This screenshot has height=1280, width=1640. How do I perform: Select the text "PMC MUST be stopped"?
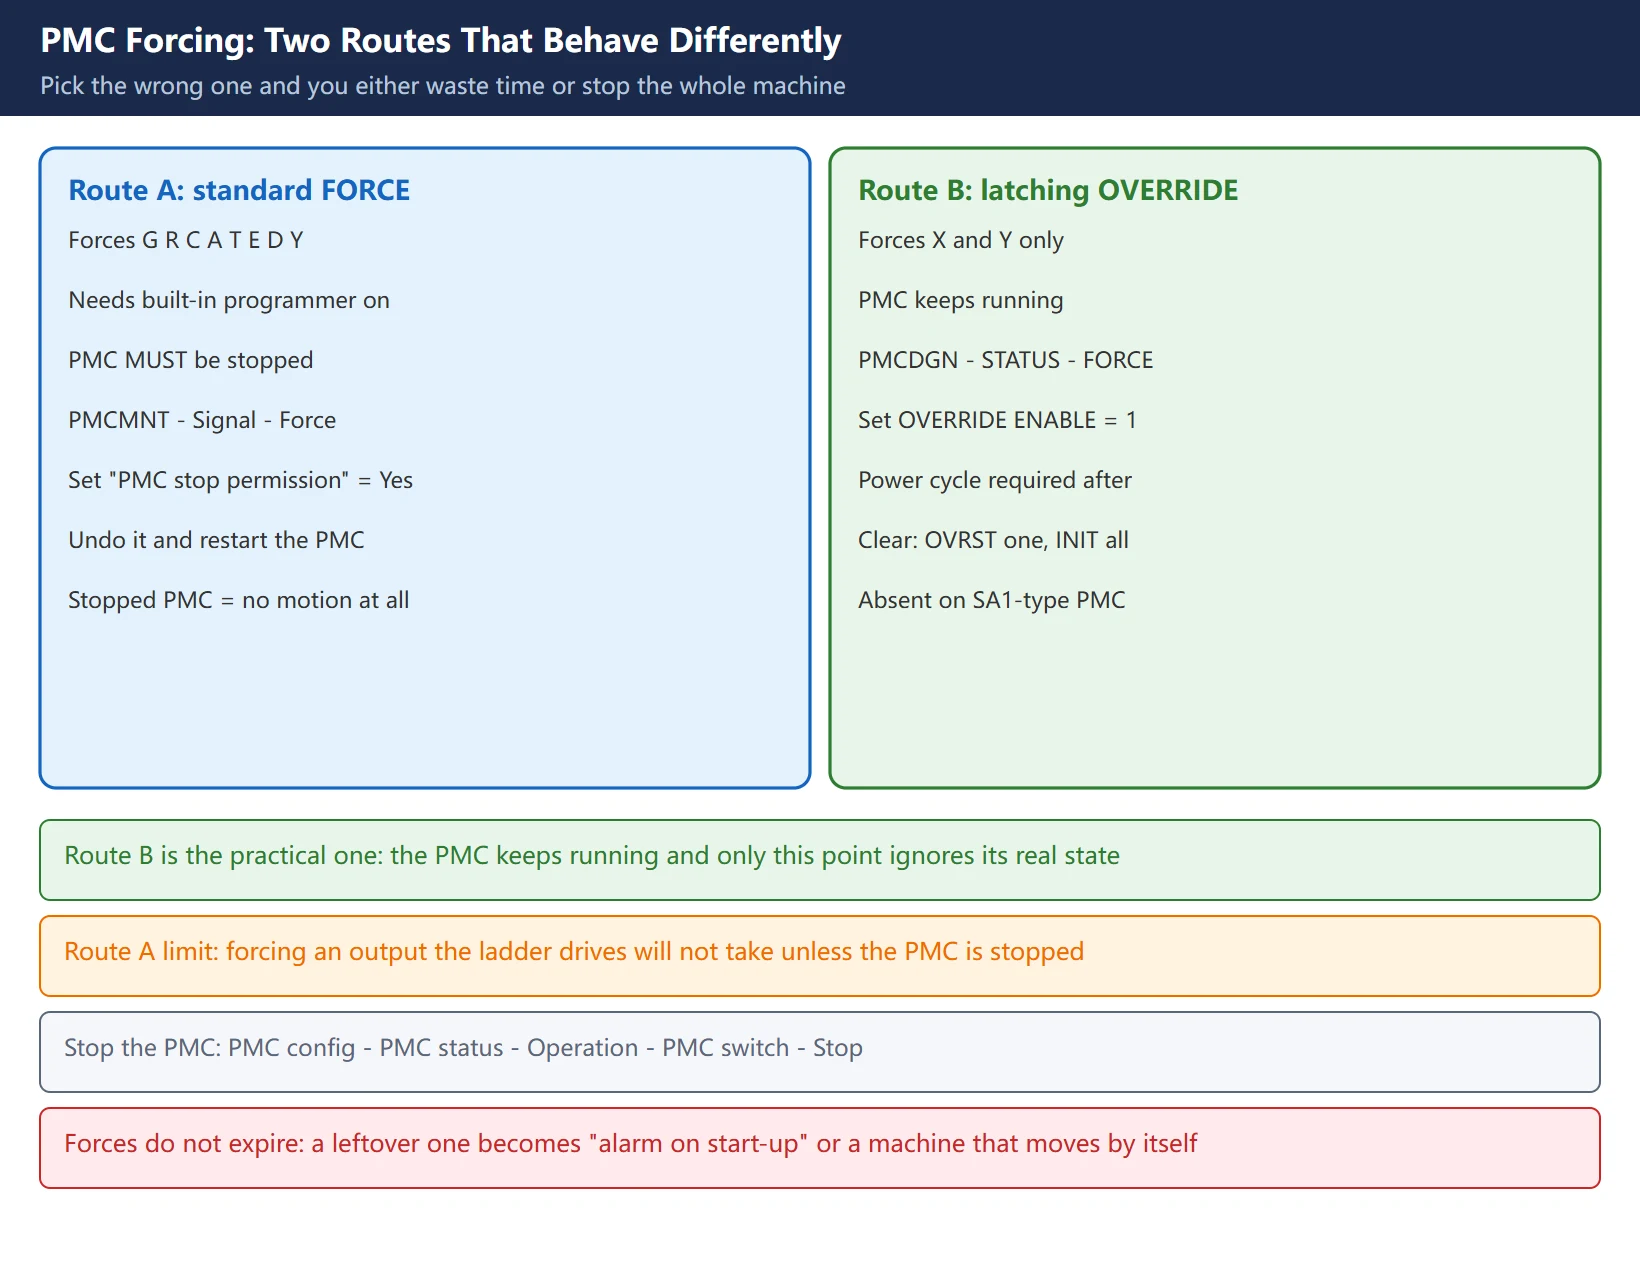(191, 360)
